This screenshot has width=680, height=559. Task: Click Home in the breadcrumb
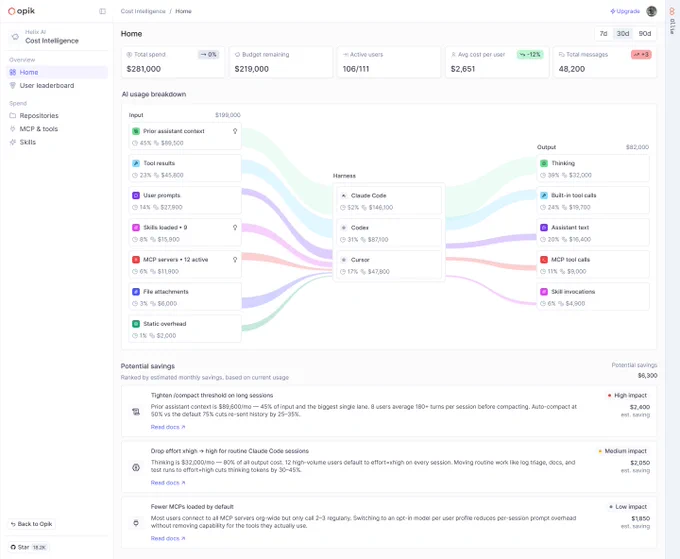[183, 11]
